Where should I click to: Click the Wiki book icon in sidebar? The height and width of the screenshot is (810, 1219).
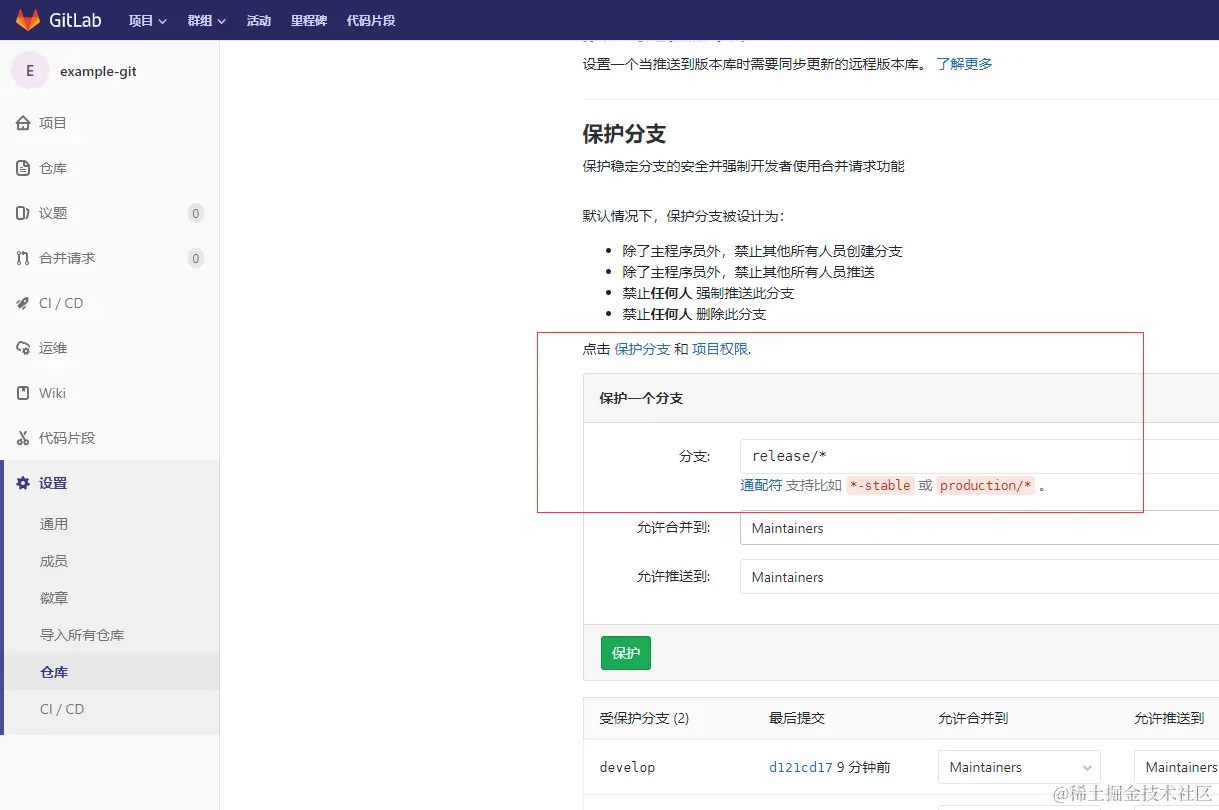[x=23, y=393]
